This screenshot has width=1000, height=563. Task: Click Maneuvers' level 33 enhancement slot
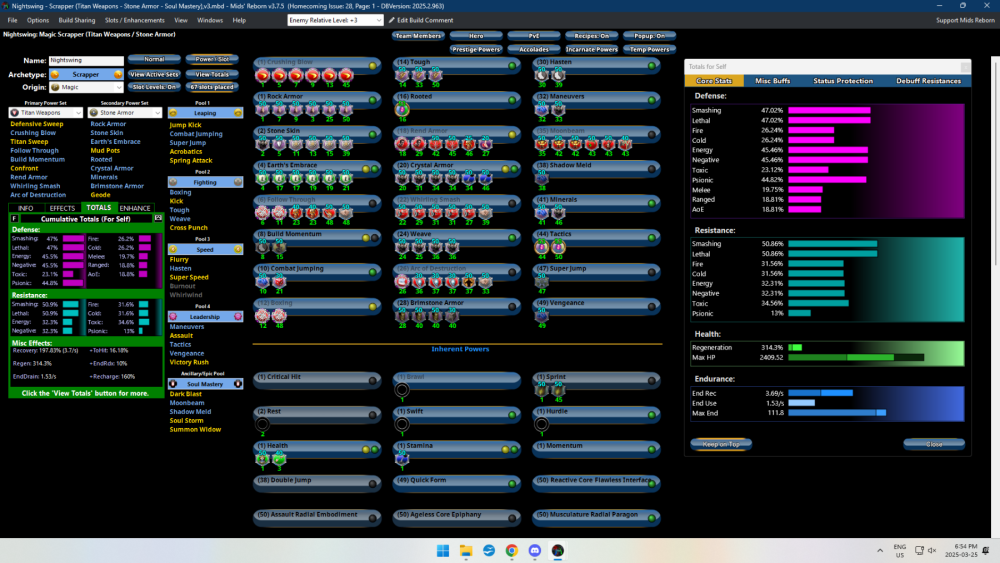558,110
